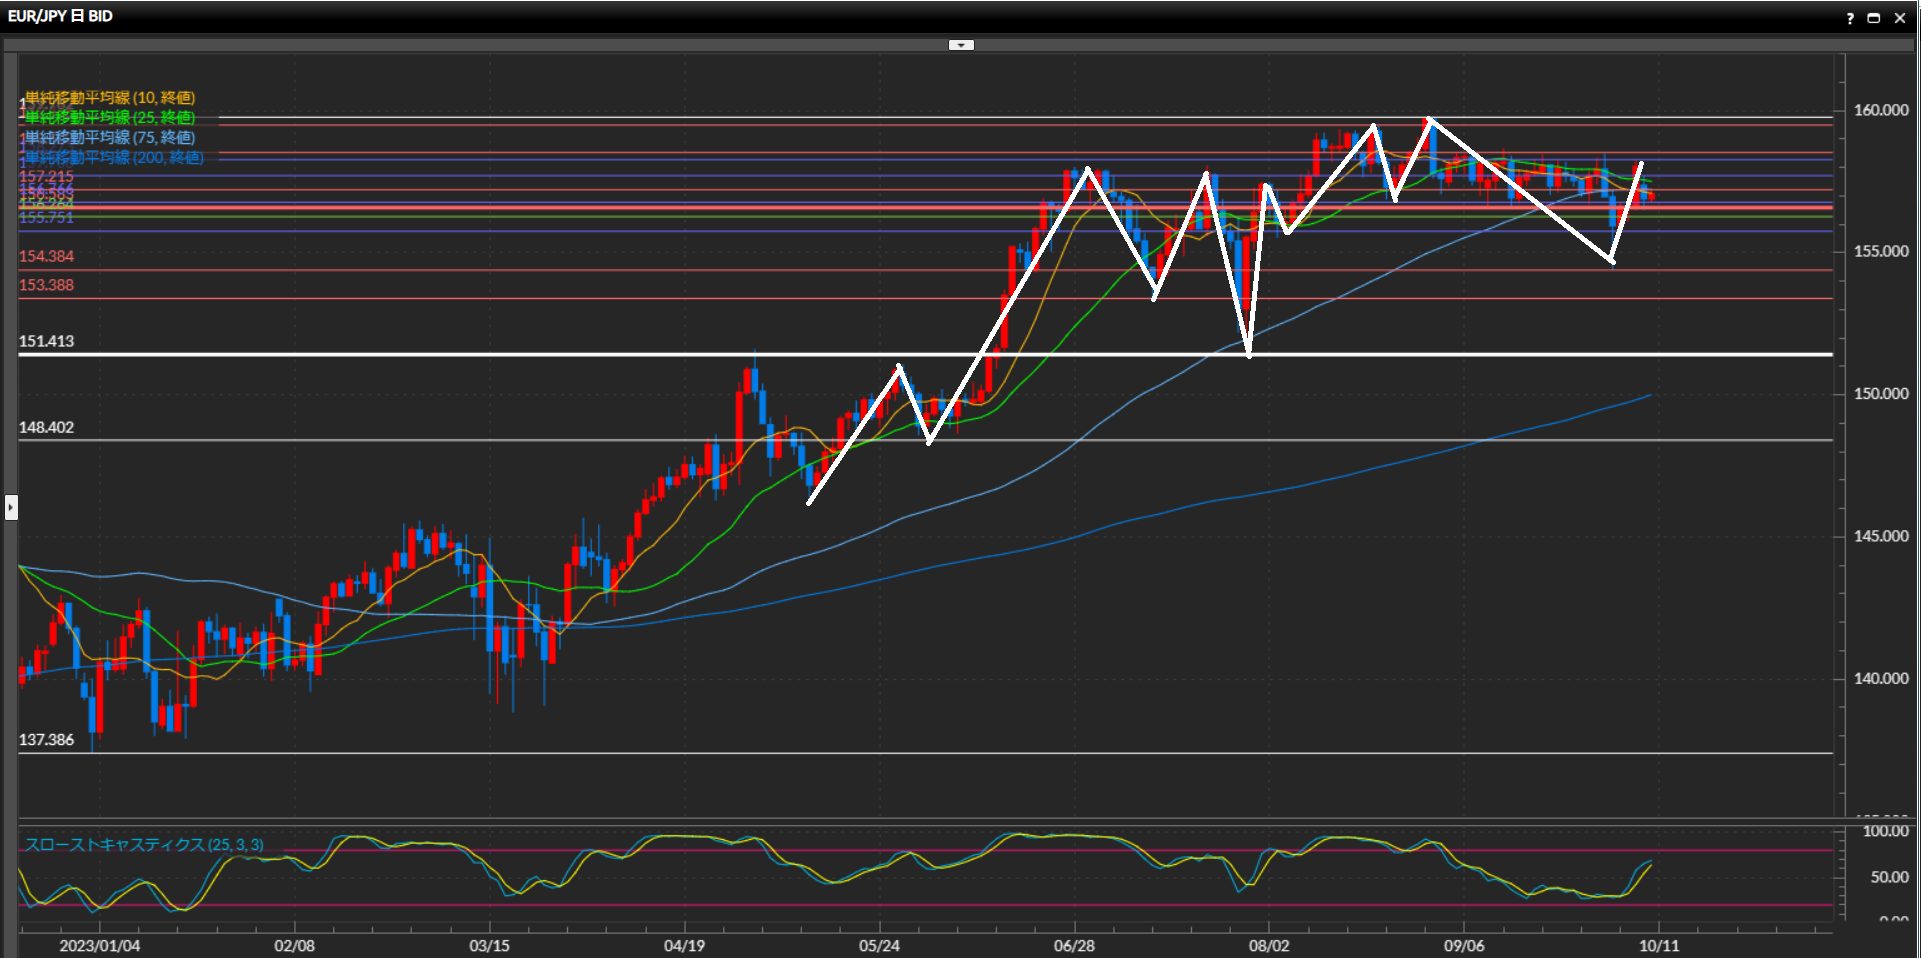Image resolution: width=1921 pixels, height=958 pixels.
Task: Expand the left side panel arrow
Action: [x=11, y=508]
